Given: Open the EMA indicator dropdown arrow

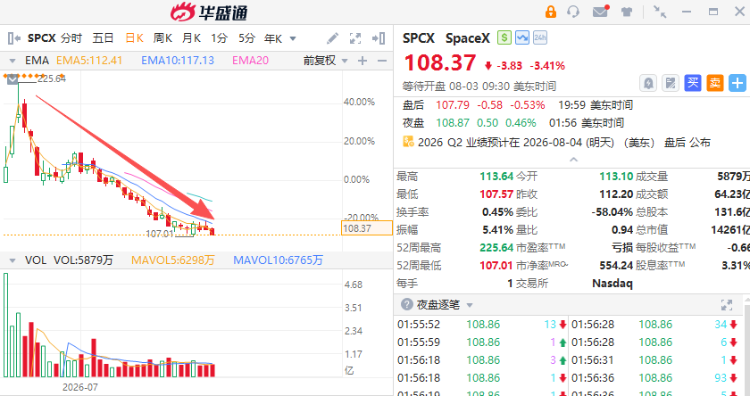Looking at the screenshot, I should click(12, 61).
